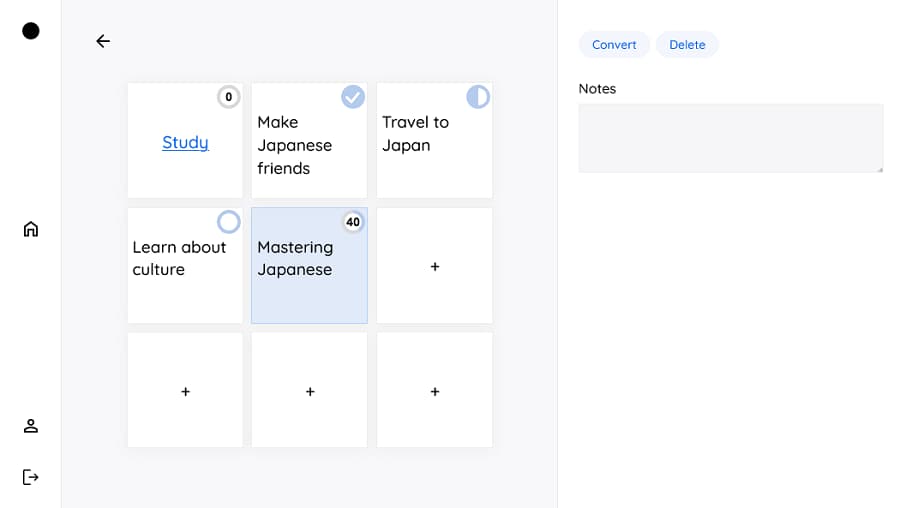The width and height of the screenshot is (900, 508).
Task: Add item in the bottom-middle empty cell
Action: [310, 392]
